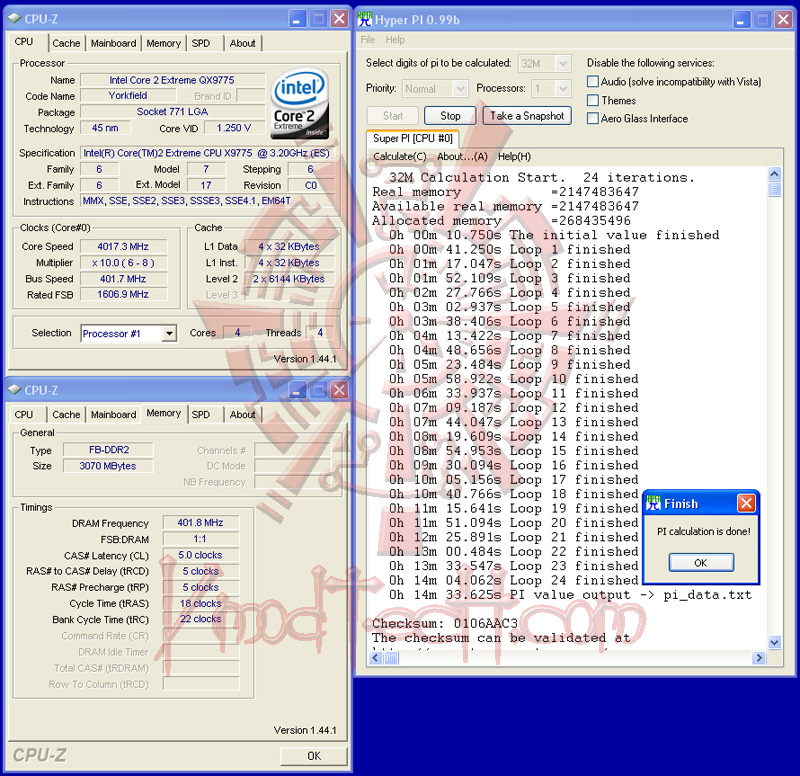Open the SPD tab in top CPU-Z window
Screen dimensions: 800x776
click(x=201, y=43)
